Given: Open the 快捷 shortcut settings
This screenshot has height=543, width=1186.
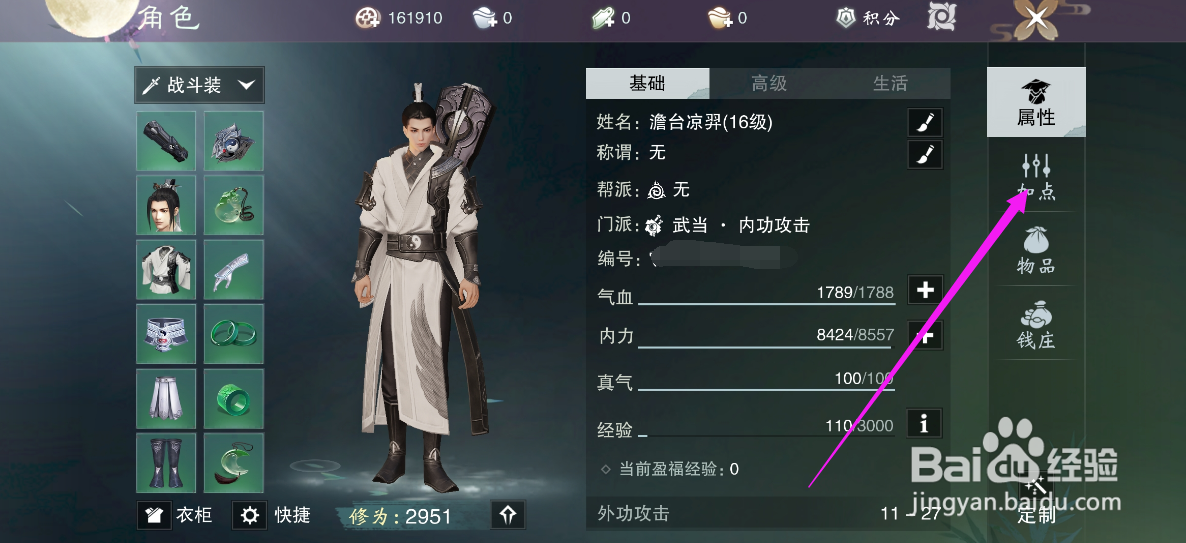Looking at the screenshot, I should tap(272, 515).
